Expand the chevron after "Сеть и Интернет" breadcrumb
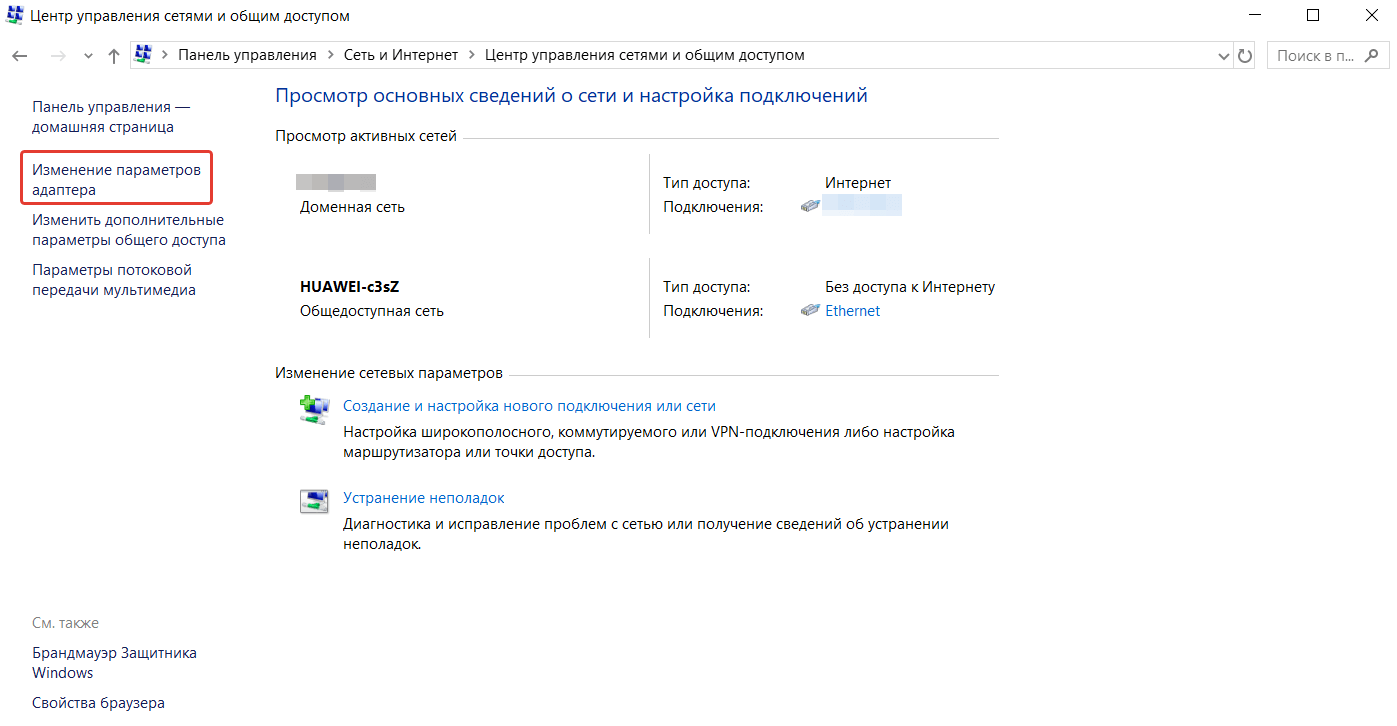The height and width of the screenshot is (726, 1397). [x=471, y=55]
